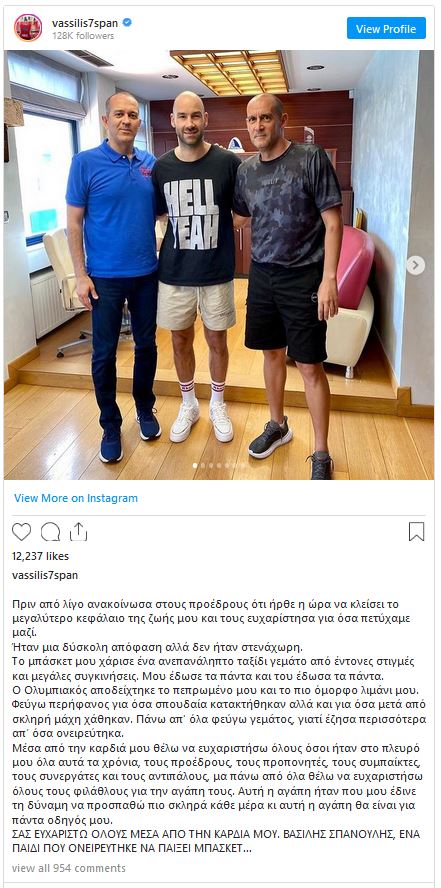Click the View Profile button
Image resolution: width=441 pixels, height=888 pixels.
[386, 28]
